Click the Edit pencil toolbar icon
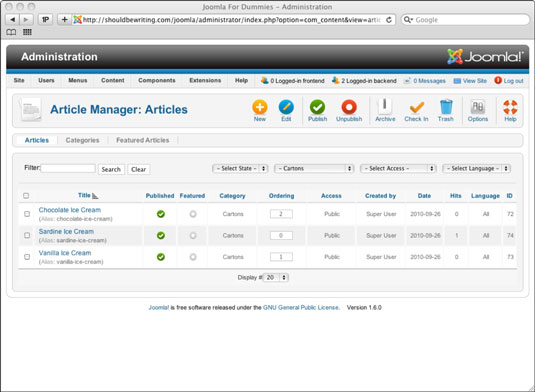This screenshot has height=392, width=535. [286, 107]
